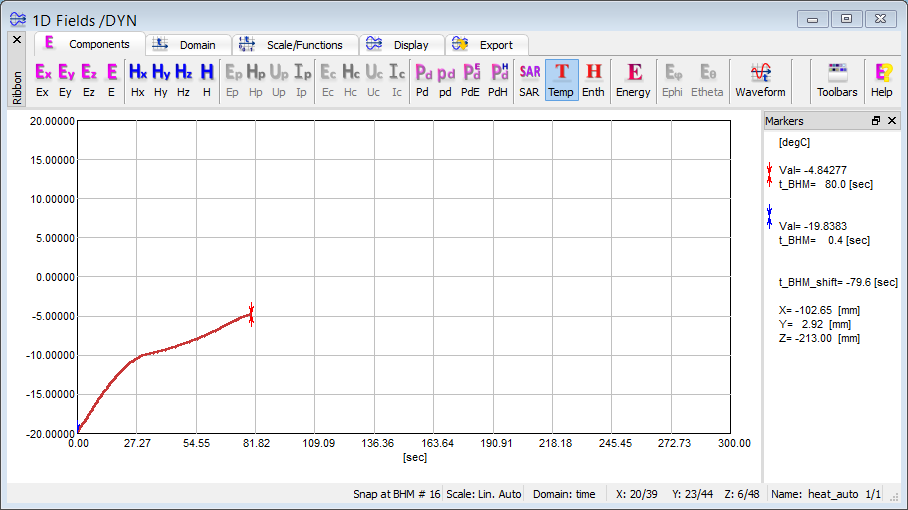Click the Enth enthalpy icon
Viewport: 908px width, 510px height.
[593, 79]
